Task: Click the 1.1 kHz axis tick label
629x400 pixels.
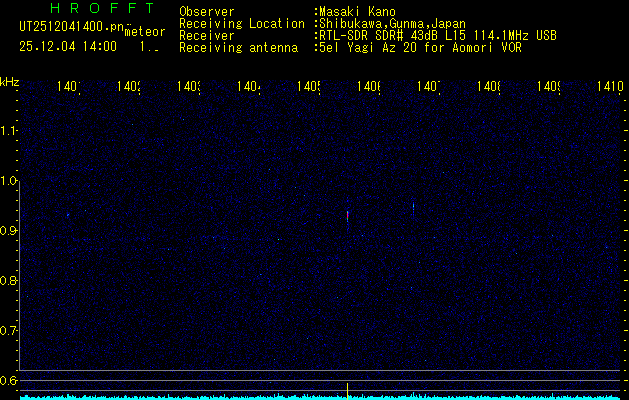Action: click(8, 130)
